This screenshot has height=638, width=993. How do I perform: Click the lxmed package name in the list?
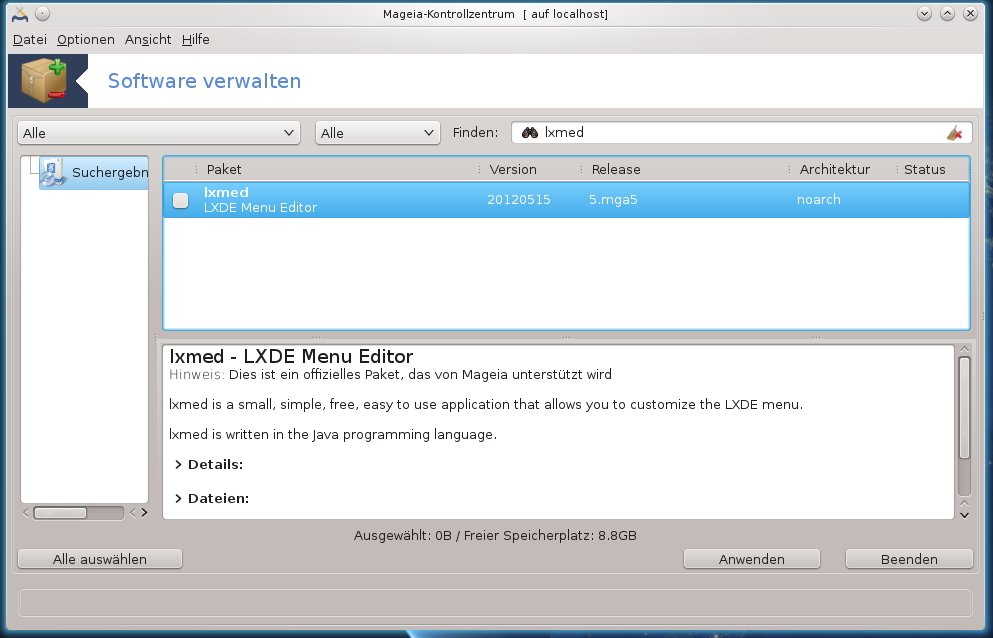pyautogui.click(x=226, y=192)
